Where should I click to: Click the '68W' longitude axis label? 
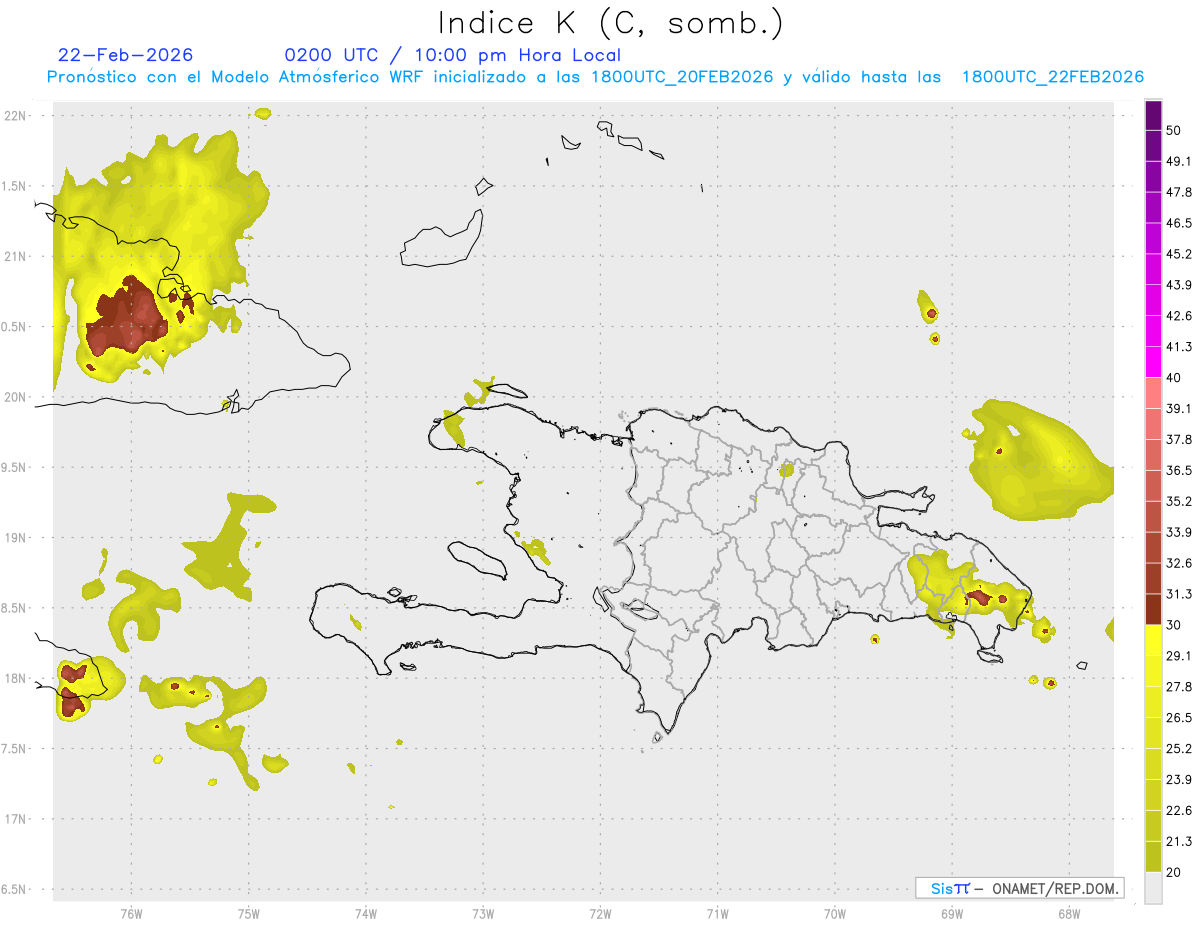(1069, 913)
